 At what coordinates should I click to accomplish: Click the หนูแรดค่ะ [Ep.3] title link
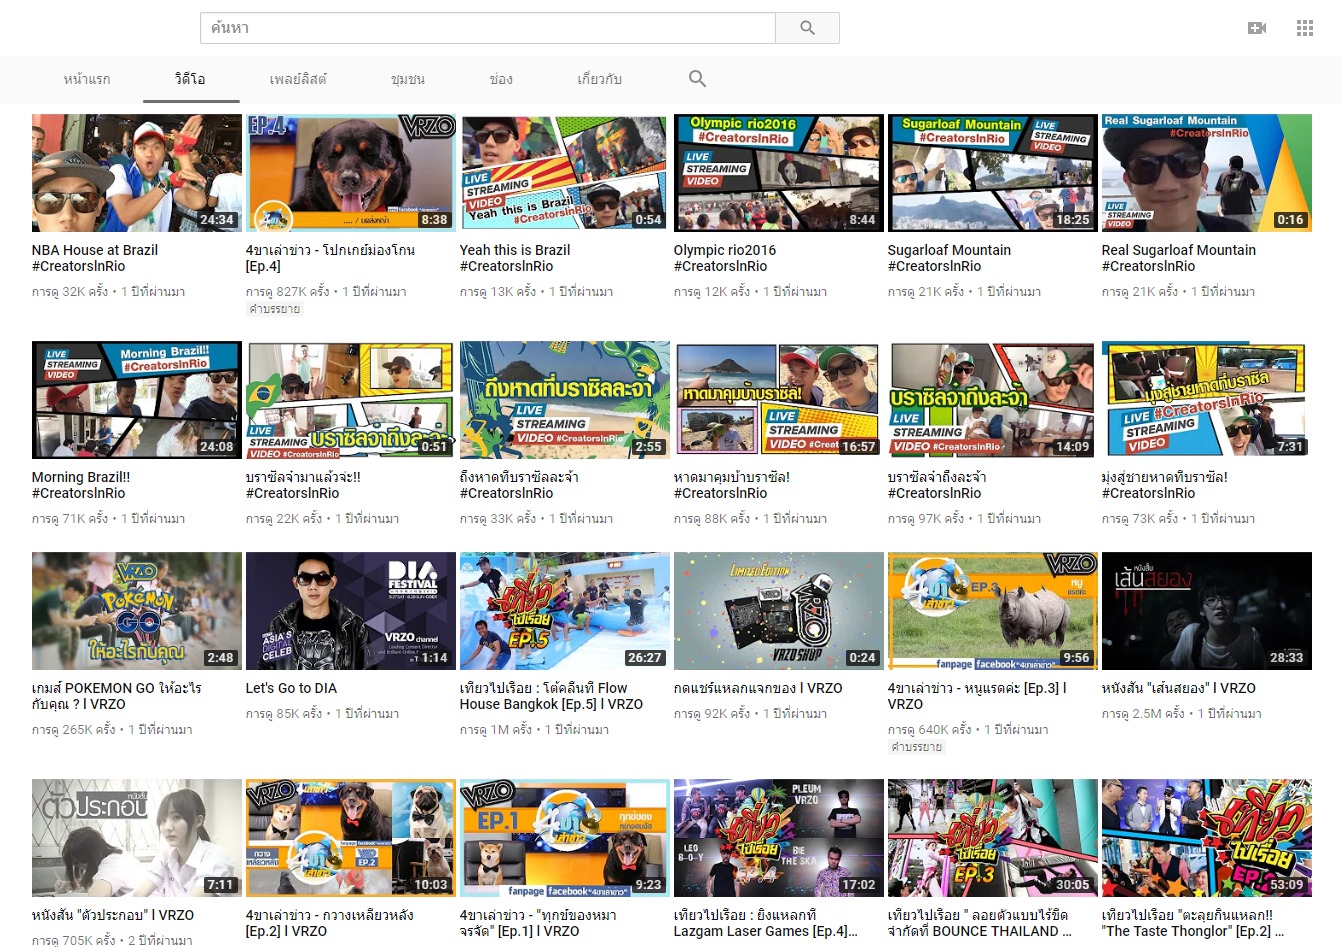[977, 696]
